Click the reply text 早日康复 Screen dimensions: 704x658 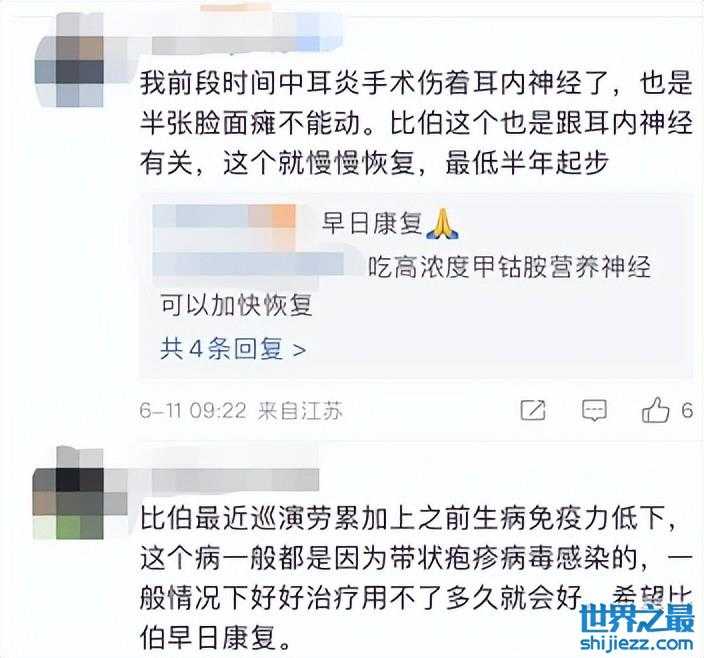coord(372,223)
